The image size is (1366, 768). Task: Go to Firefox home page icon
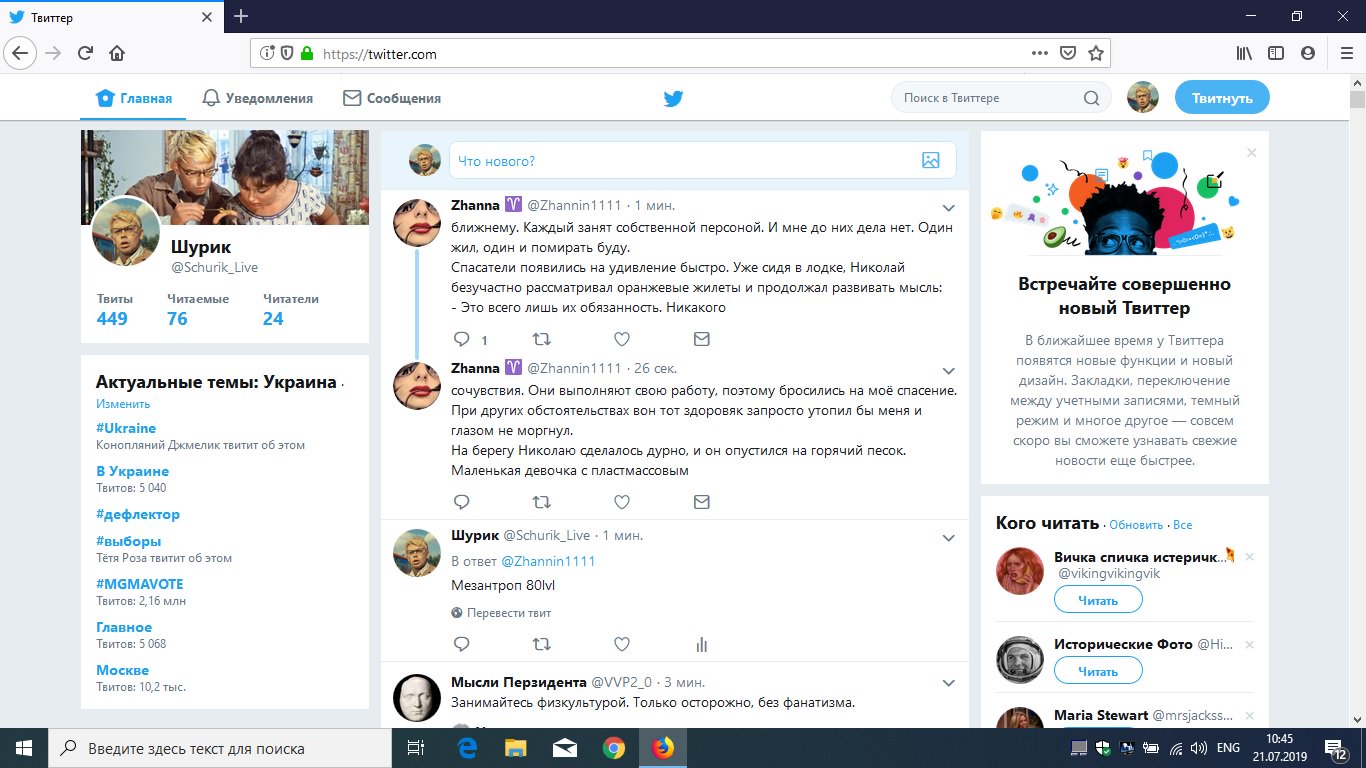(117, 54)
